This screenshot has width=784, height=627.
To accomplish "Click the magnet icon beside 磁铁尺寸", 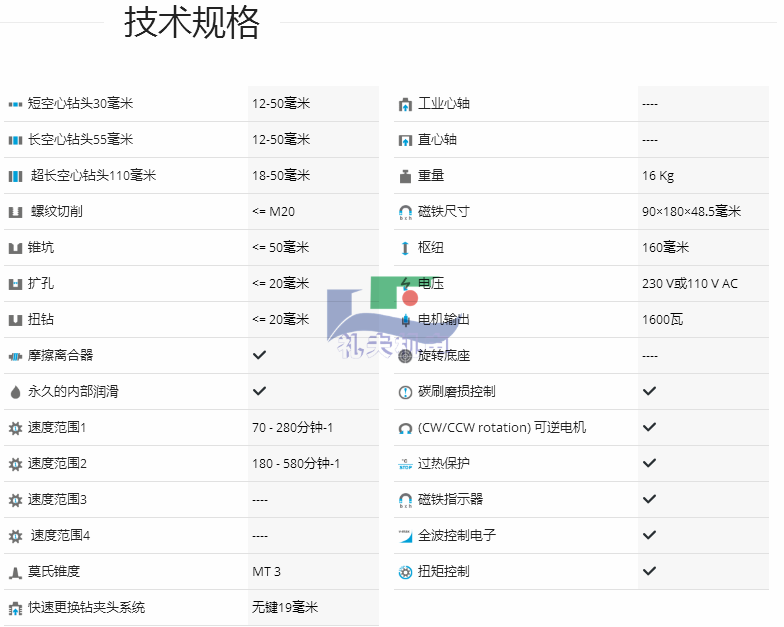I will (x=405, y=212).
